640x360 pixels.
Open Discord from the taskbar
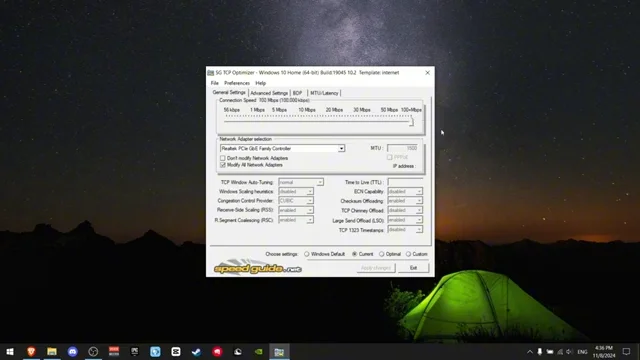pyautogui.click(x=73, y=351)
